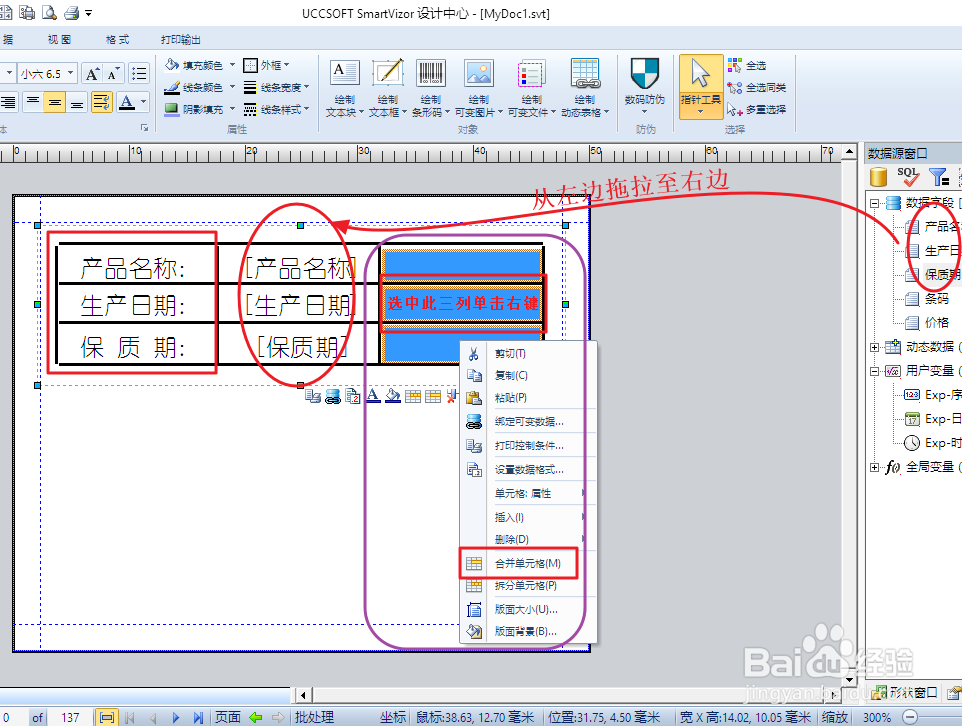This screenshot has height=726, width=969.
Task: Open the Fill Color dropdown arrow
Action: [232, 64]
